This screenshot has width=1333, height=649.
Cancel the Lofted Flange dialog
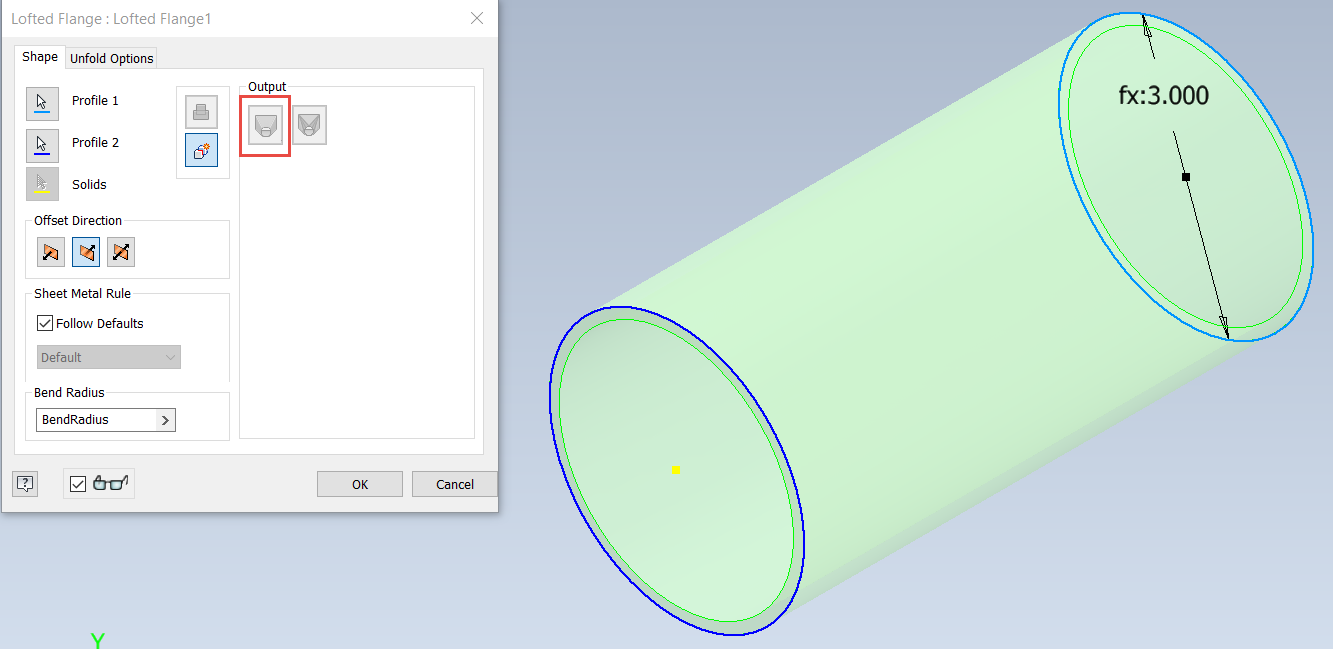coord(454,483)
